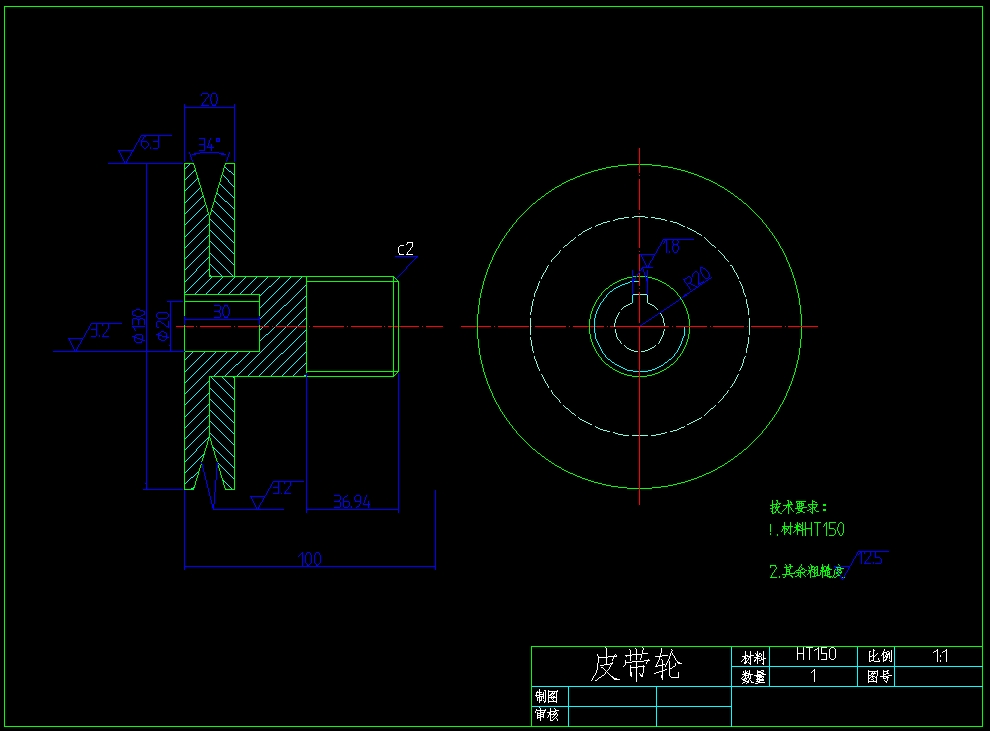
Task: Click the 34° groove angle dimension
Action: click(x=209, y=145)
